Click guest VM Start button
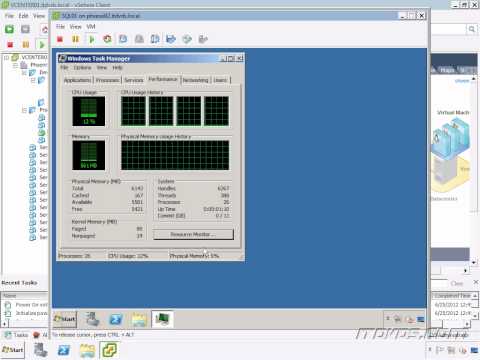Viewport: 480px width, 360px height. tap(65, 319)
